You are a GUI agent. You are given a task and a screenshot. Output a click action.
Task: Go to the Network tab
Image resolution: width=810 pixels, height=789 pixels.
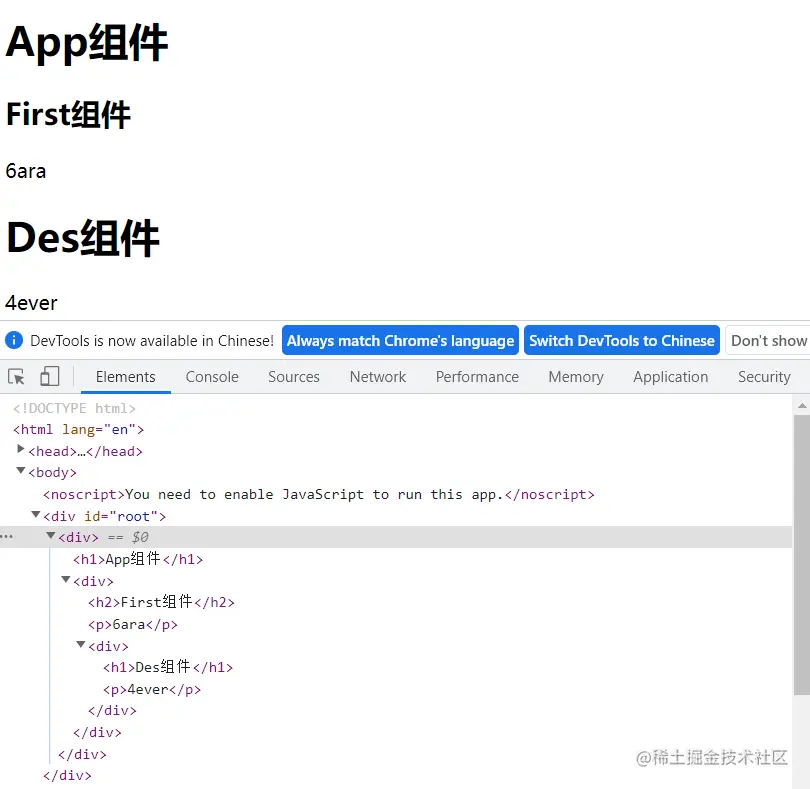point(378,377)
